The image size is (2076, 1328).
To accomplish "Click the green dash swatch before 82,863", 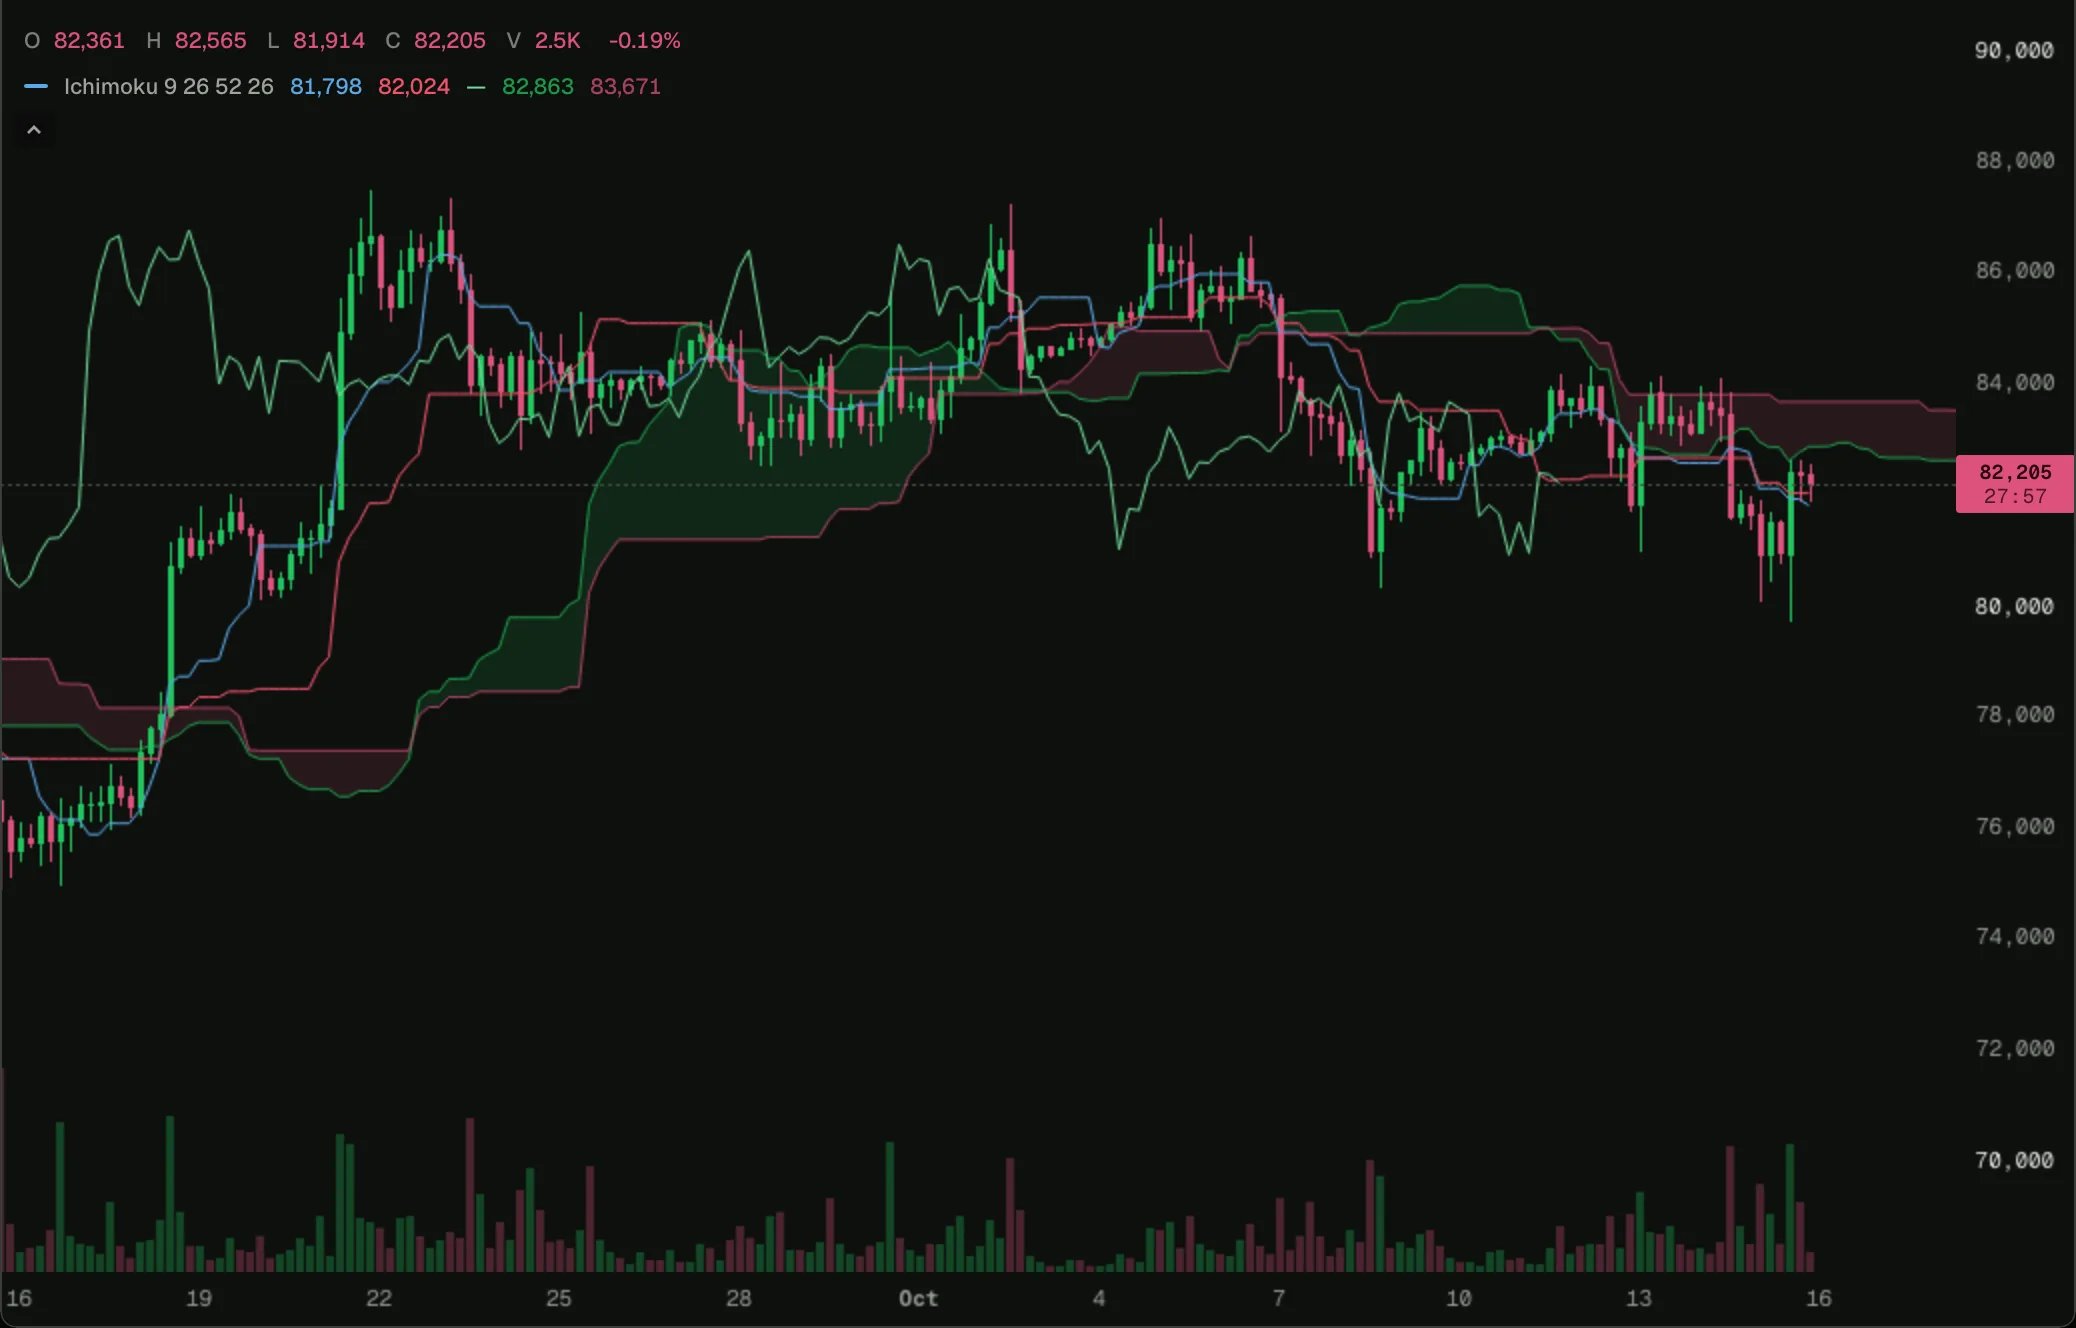I will pyautogui.click(x=476, y=88).
